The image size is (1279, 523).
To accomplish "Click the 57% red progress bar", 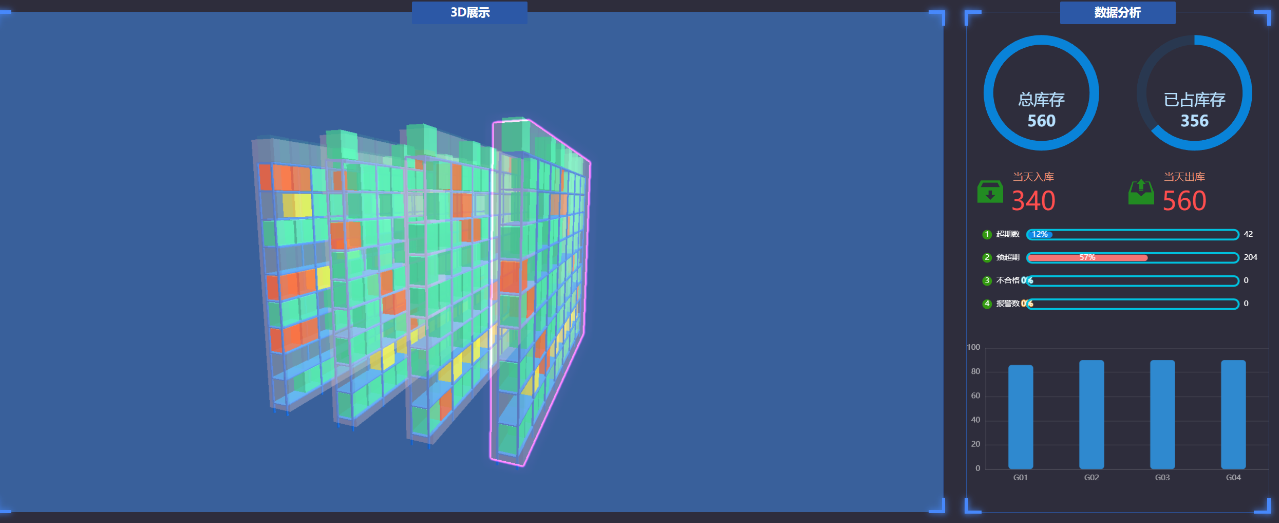I will 1087,258.
